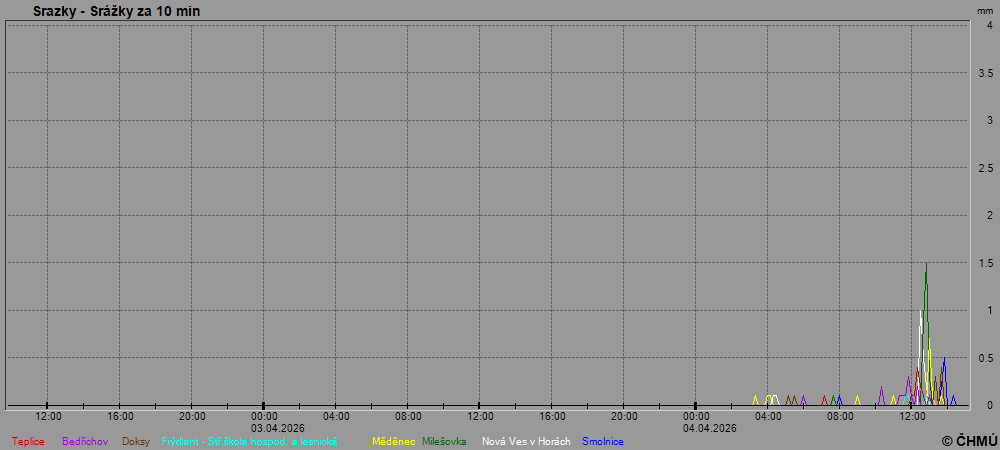Click the 4 value on y-axis
This screenshot has width=1000, height=450.
pyautogui.click(x=989, y=25)
